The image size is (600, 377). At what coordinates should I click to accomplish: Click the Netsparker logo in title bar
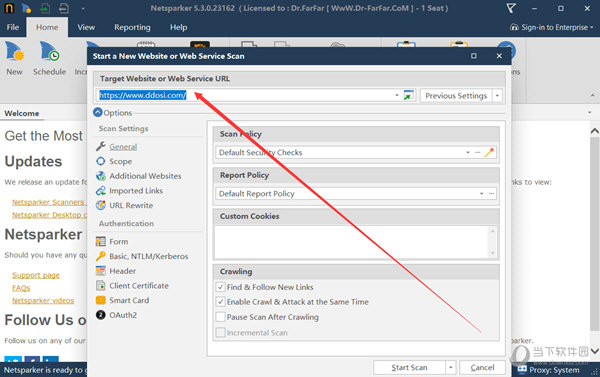point(9,8)
